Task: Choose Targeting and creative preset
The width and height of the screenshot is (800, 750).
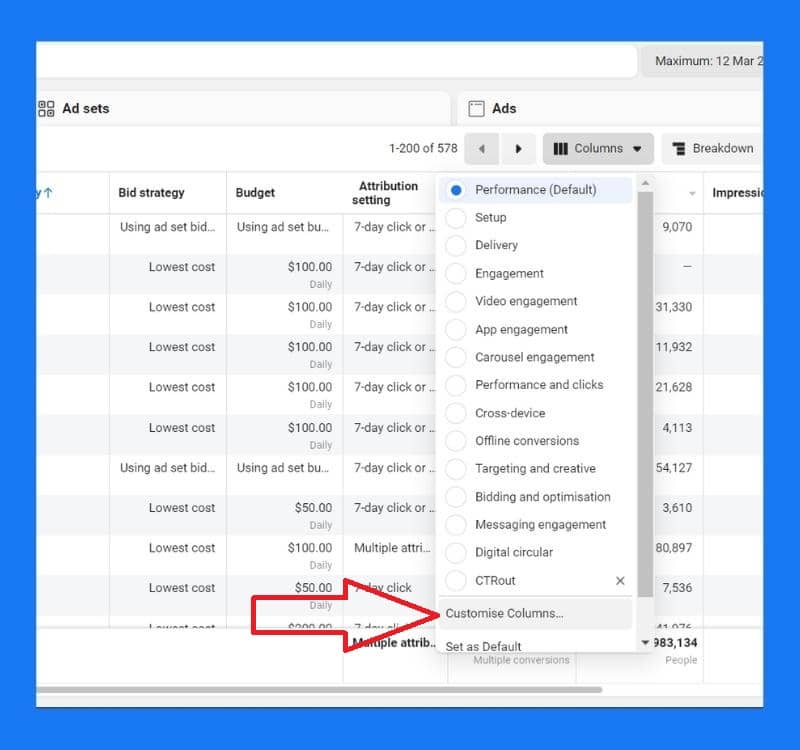Action: click(536, 468)
